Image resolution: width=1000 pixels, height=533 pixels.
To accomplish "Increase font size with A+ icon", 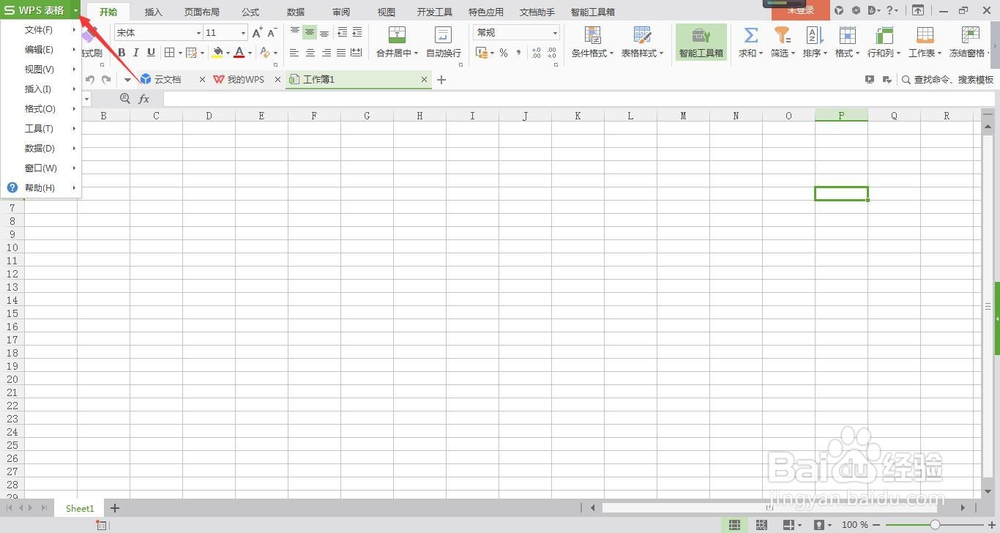I will (x=257, y=33).
